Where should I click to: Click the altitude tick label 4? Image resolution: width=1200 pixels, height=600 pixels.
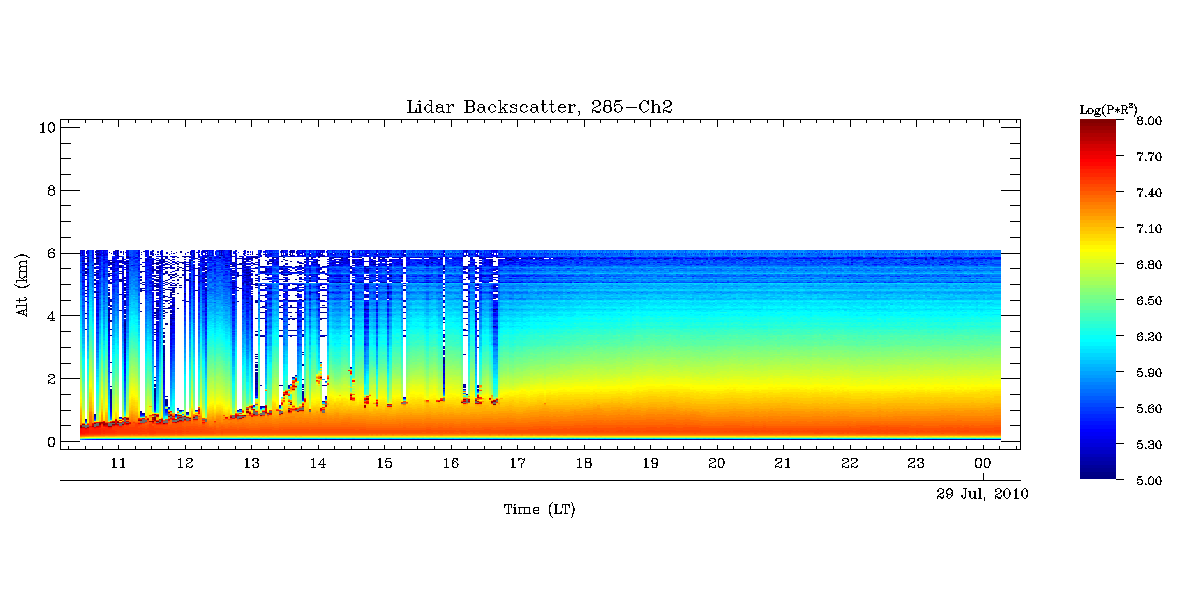pos(50,316)
